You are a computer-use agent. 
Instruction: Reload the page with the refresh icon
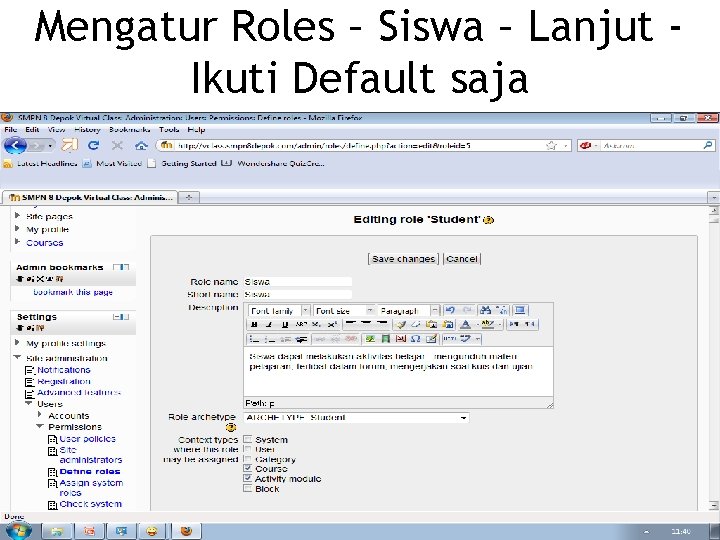[94, 146]
